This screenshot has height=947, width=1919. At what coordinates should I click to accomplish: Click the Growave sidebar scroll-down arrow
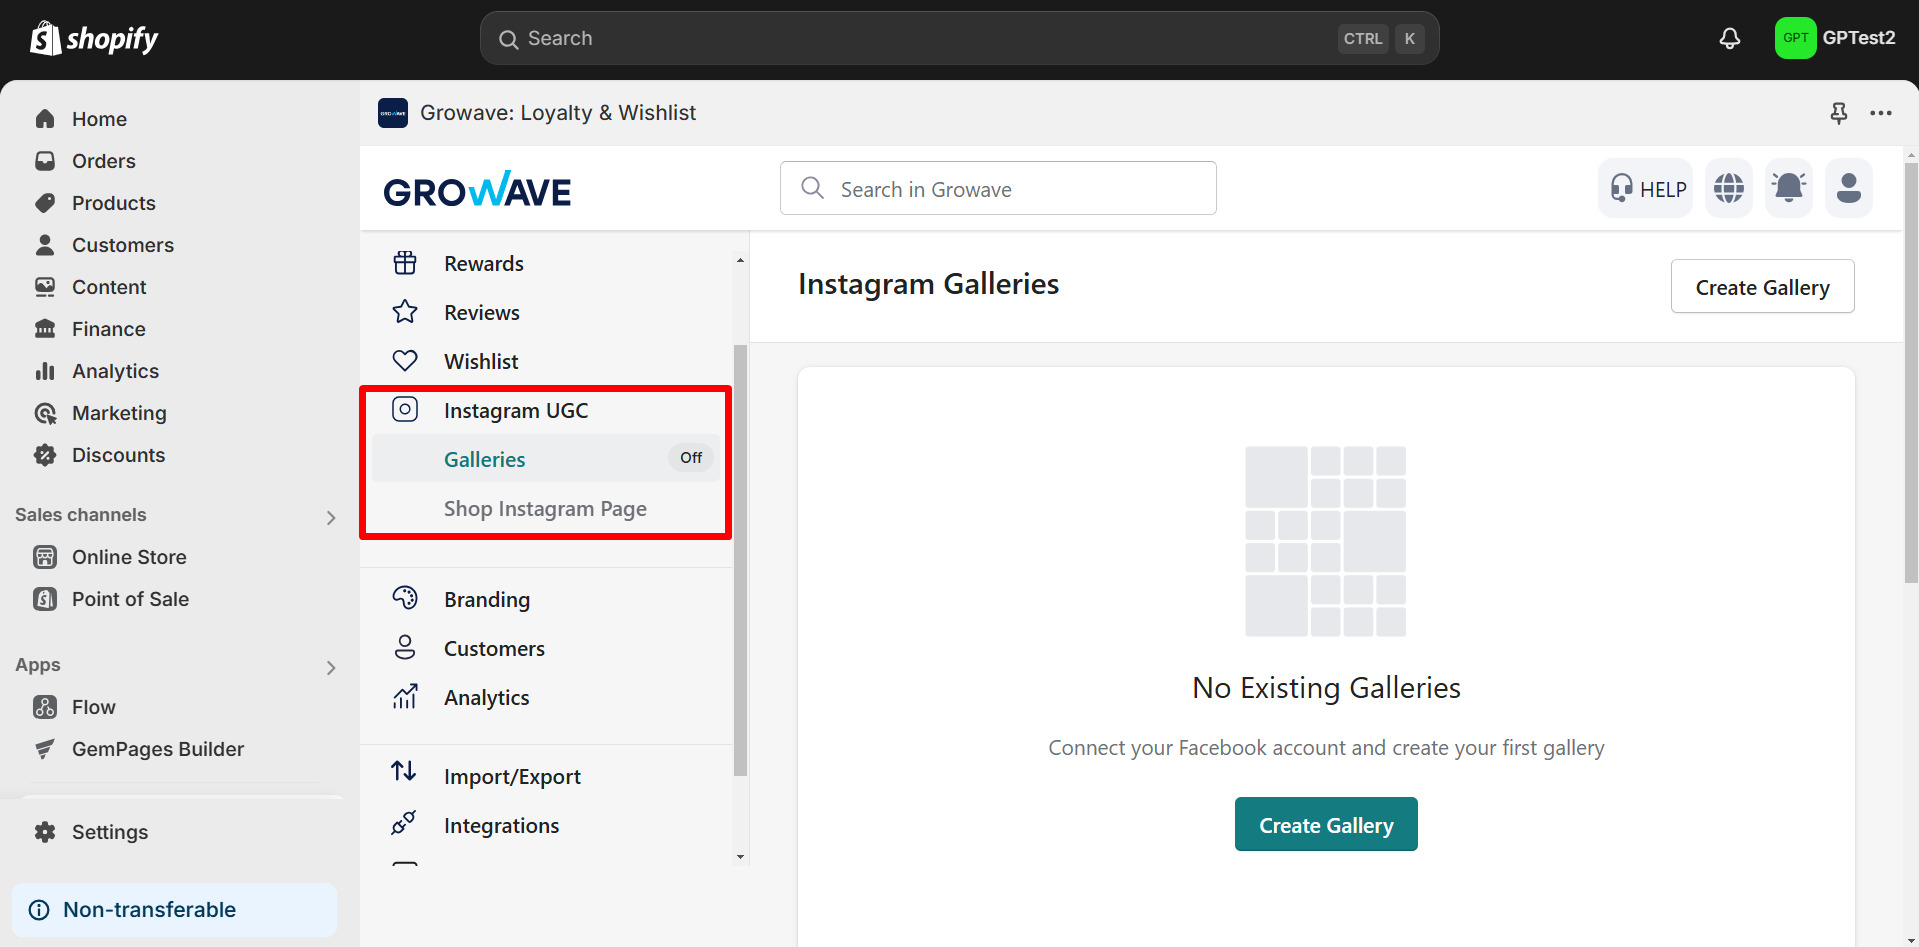click(740, 857)
